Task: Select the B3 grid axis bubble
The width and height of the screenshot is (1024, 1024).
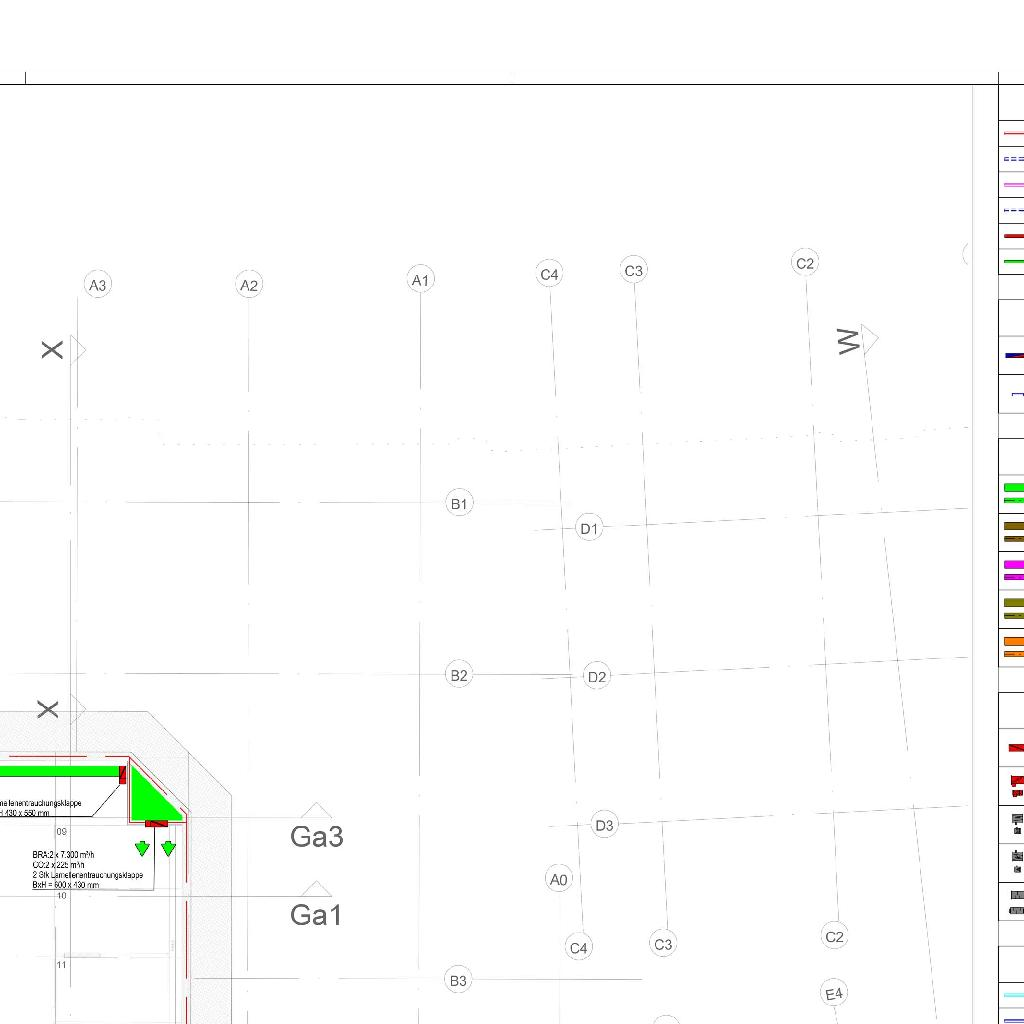Action: pos(458,980)
